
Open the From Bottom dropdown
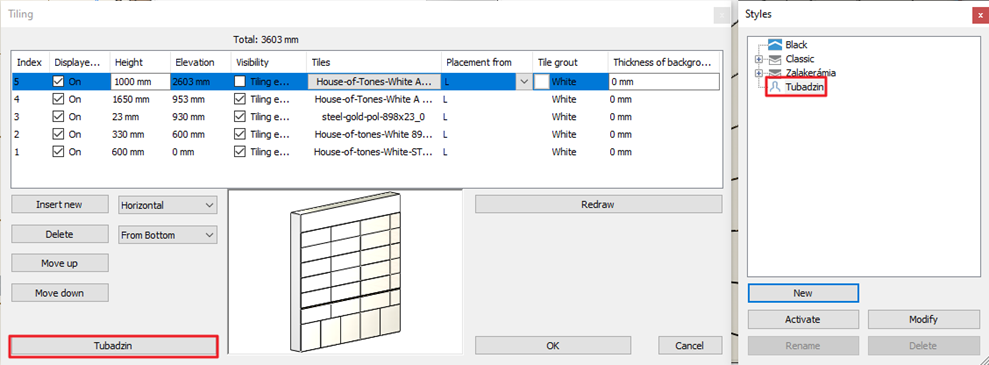168,235
